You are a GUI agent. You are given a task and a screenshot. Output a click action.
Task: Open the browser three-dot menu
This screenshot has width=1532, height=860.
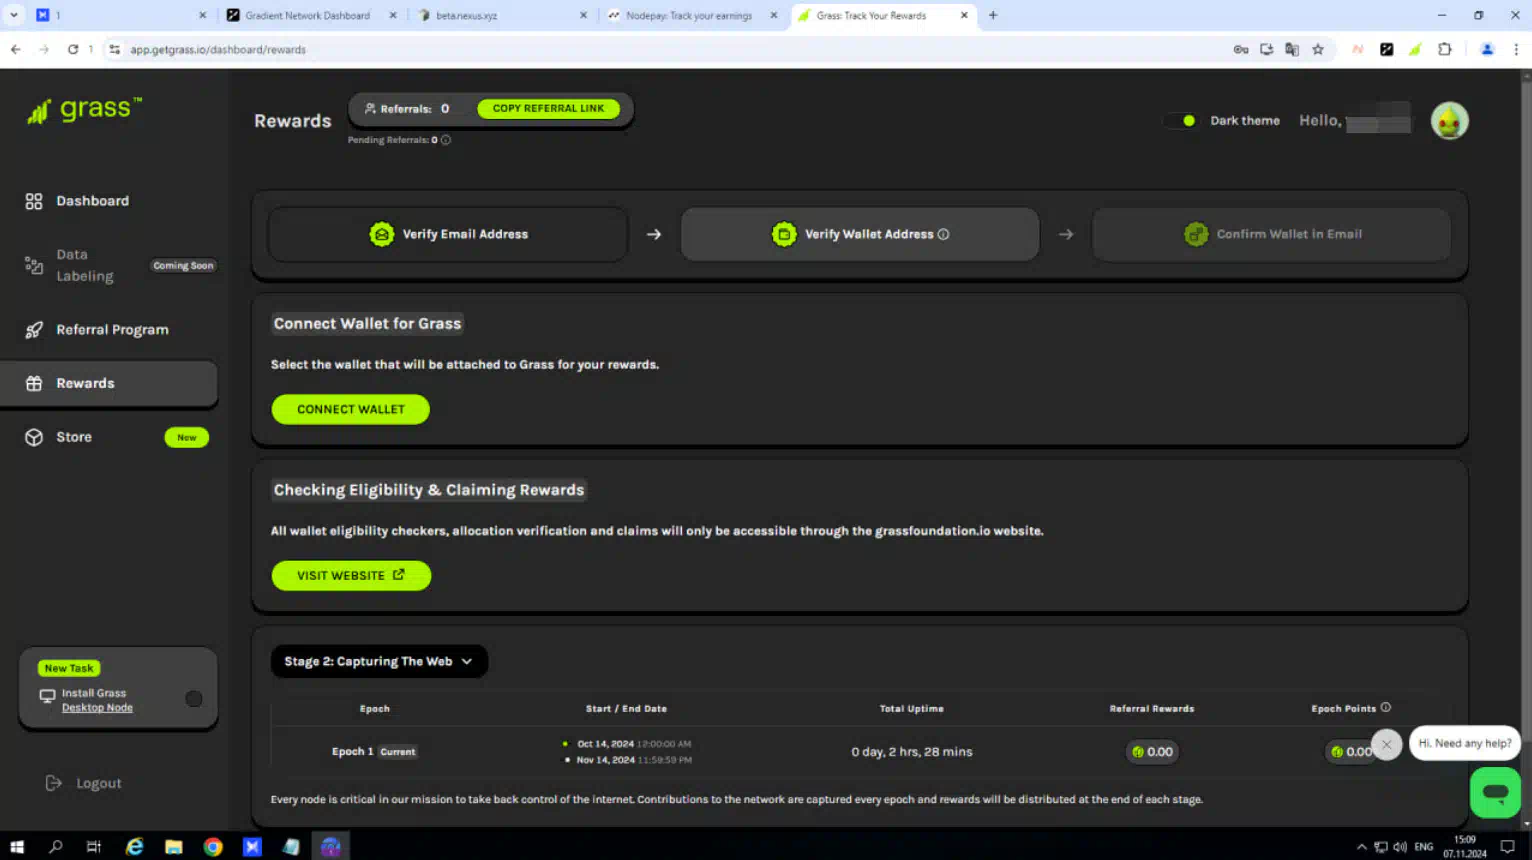pyautogui.click(x=1516, y=49)
